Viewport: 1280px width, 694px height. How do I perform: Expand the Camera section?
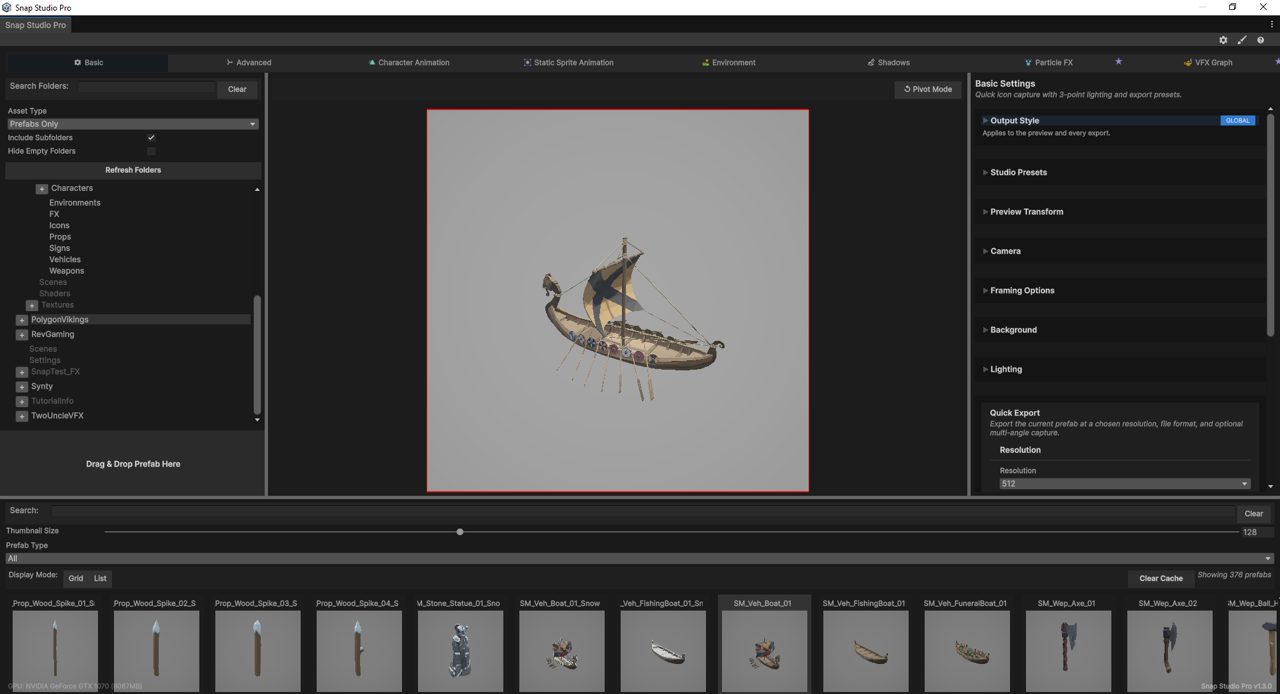coord(1005,251)
